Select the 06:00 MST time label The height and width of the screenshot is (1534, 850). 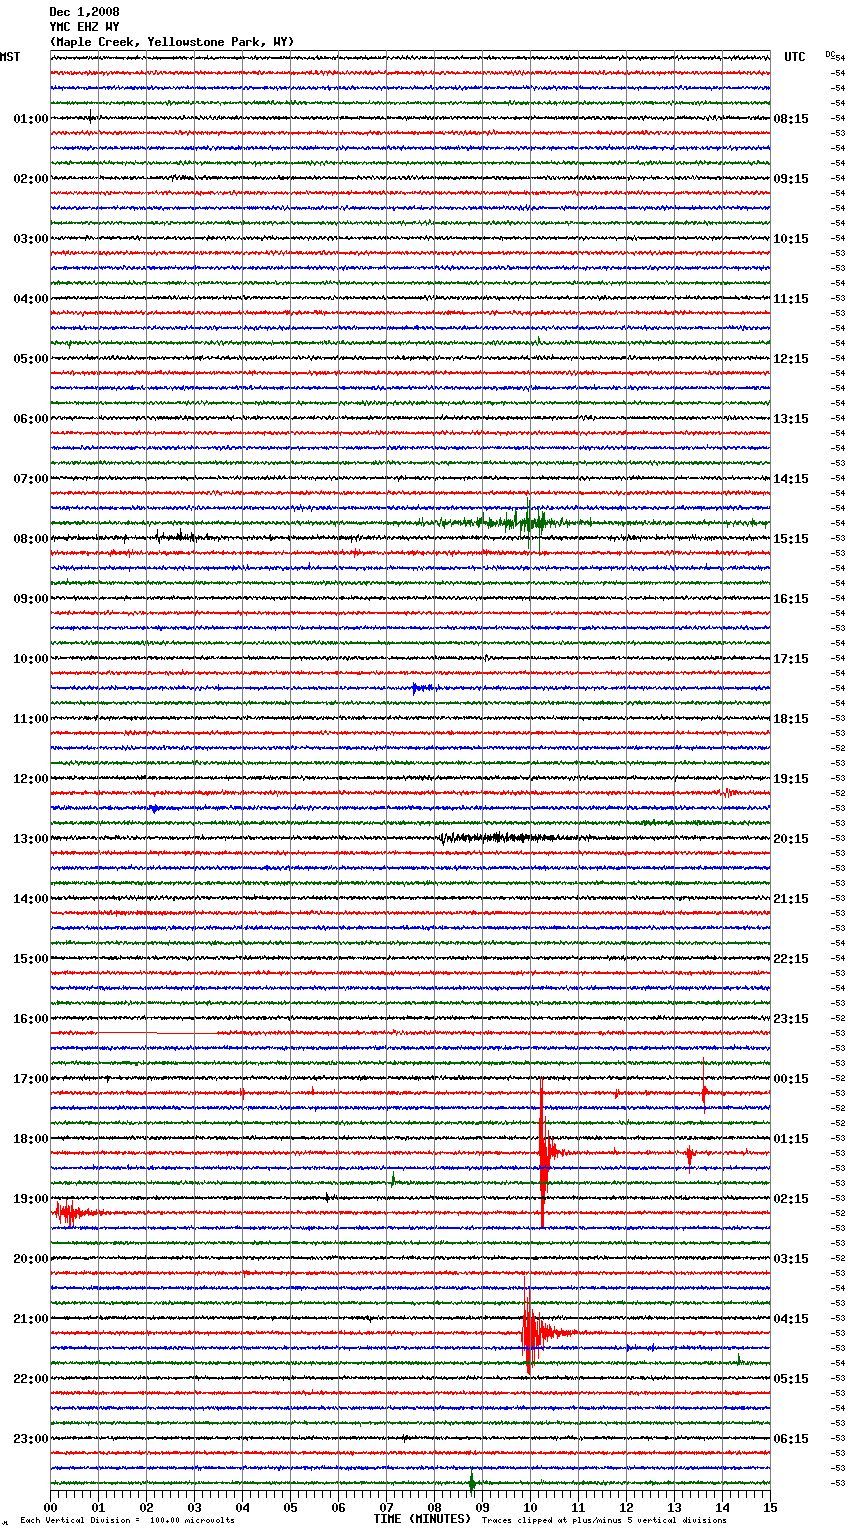tap(31, 419)
